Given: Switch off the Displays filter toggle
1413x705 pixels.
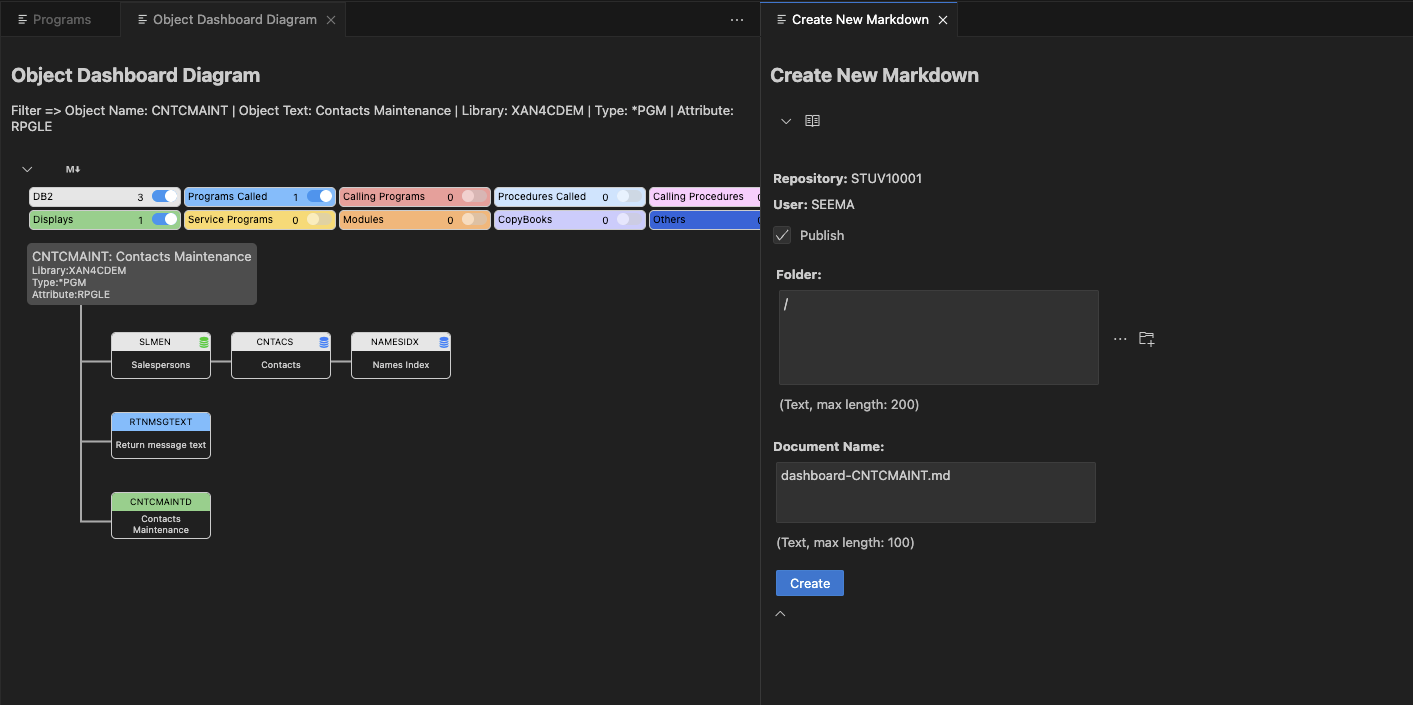Looking at the screenshot, I should click(165, 220).
